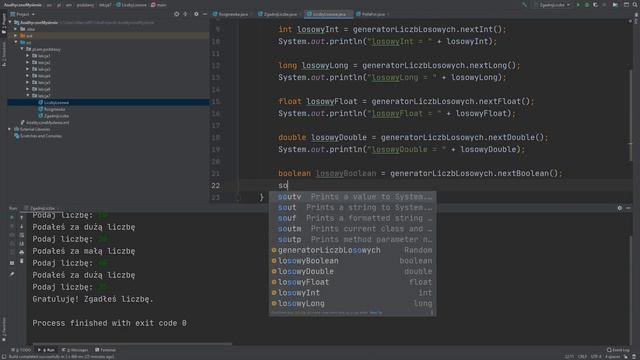Run the program with the green Run icon
The width and height of the screenshot is (640, 360).
(x=578, y=5)
